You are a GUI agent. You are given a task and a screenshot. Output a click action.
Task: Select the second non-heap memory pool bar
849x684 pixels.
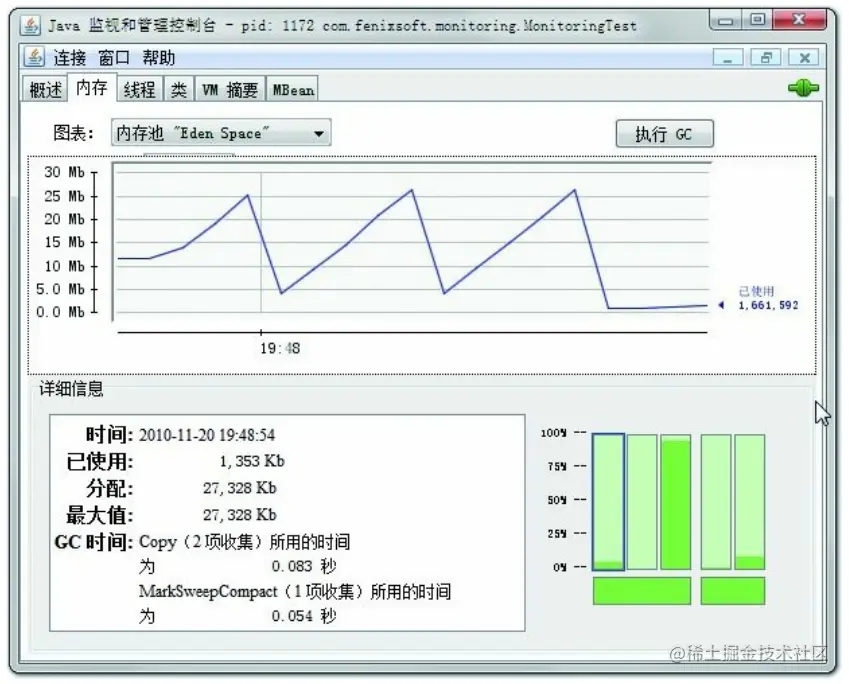pos(750,501)
